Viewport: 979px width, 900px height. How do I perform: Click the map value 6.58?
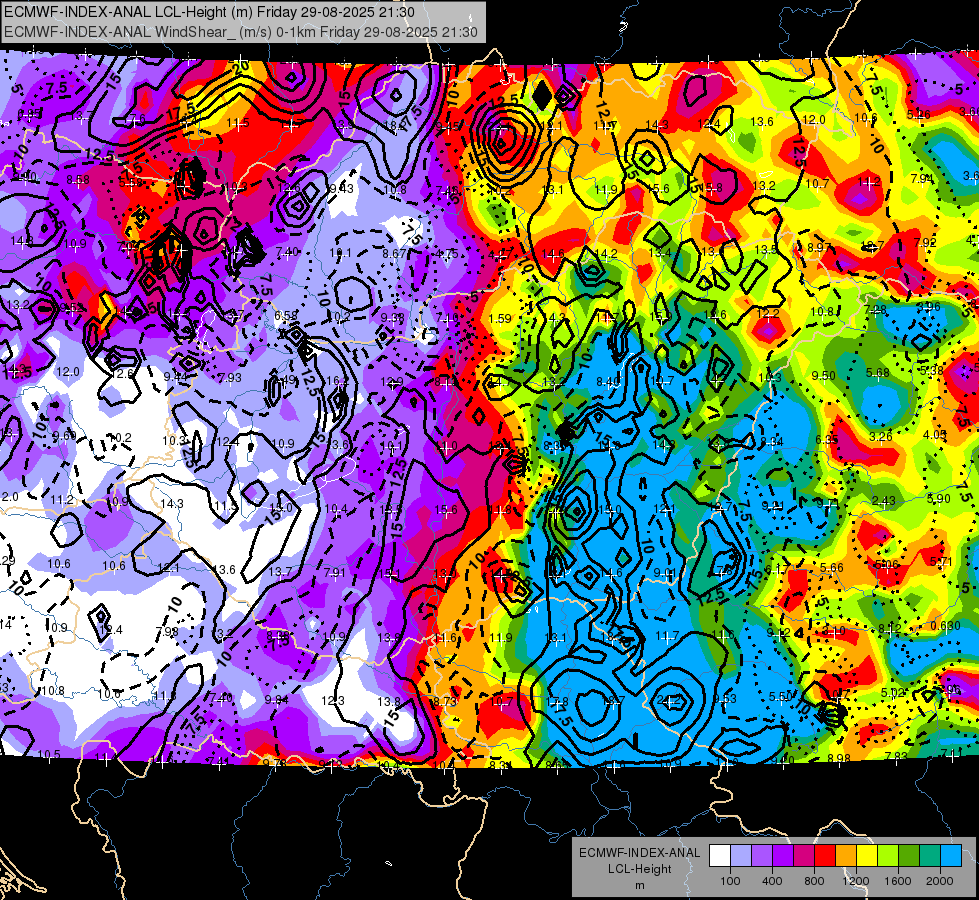click(x=286, y=315)
